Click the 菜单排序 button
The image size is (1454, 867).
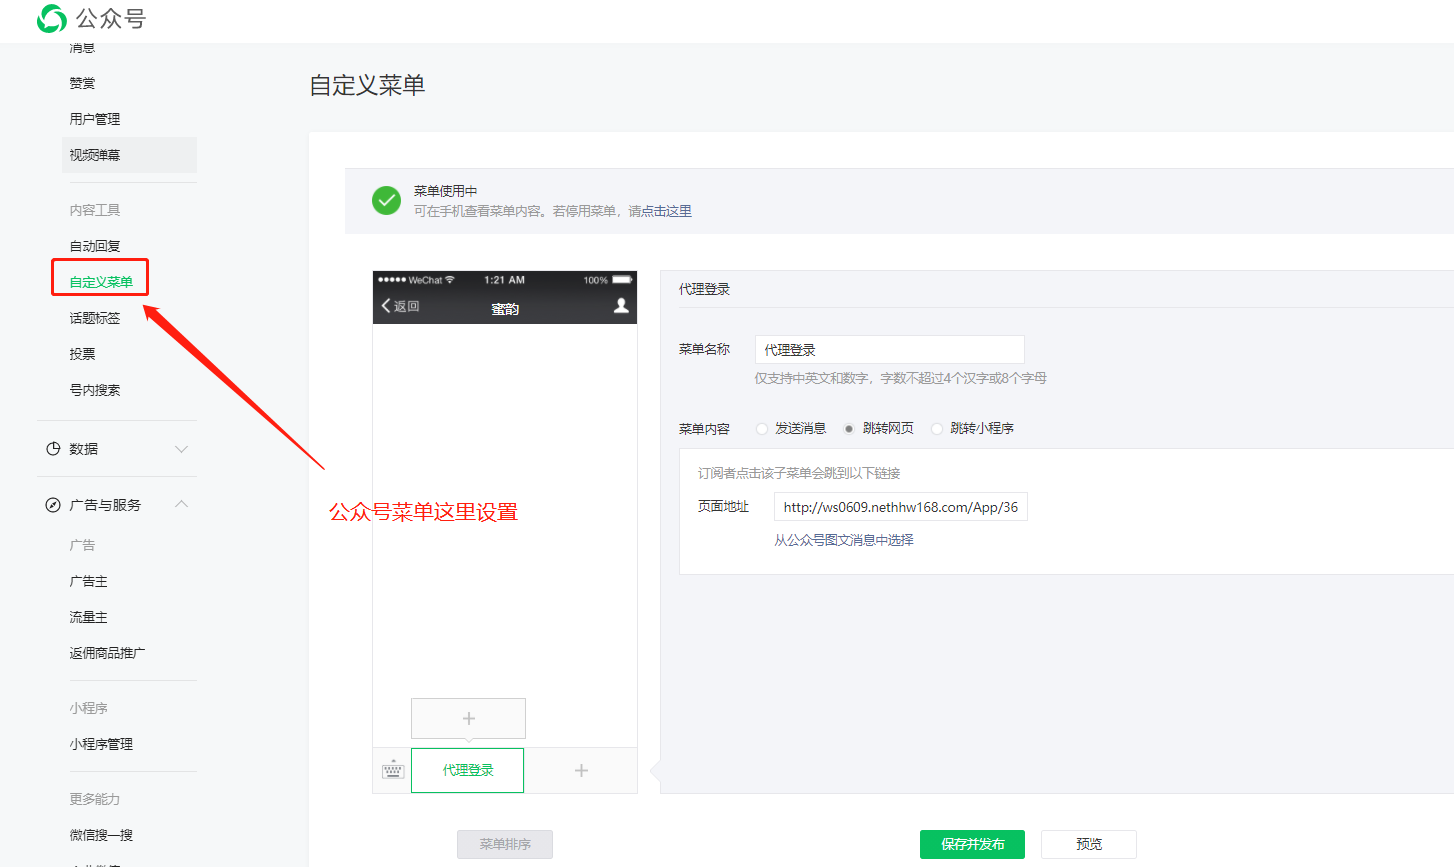tap(505, 844)
